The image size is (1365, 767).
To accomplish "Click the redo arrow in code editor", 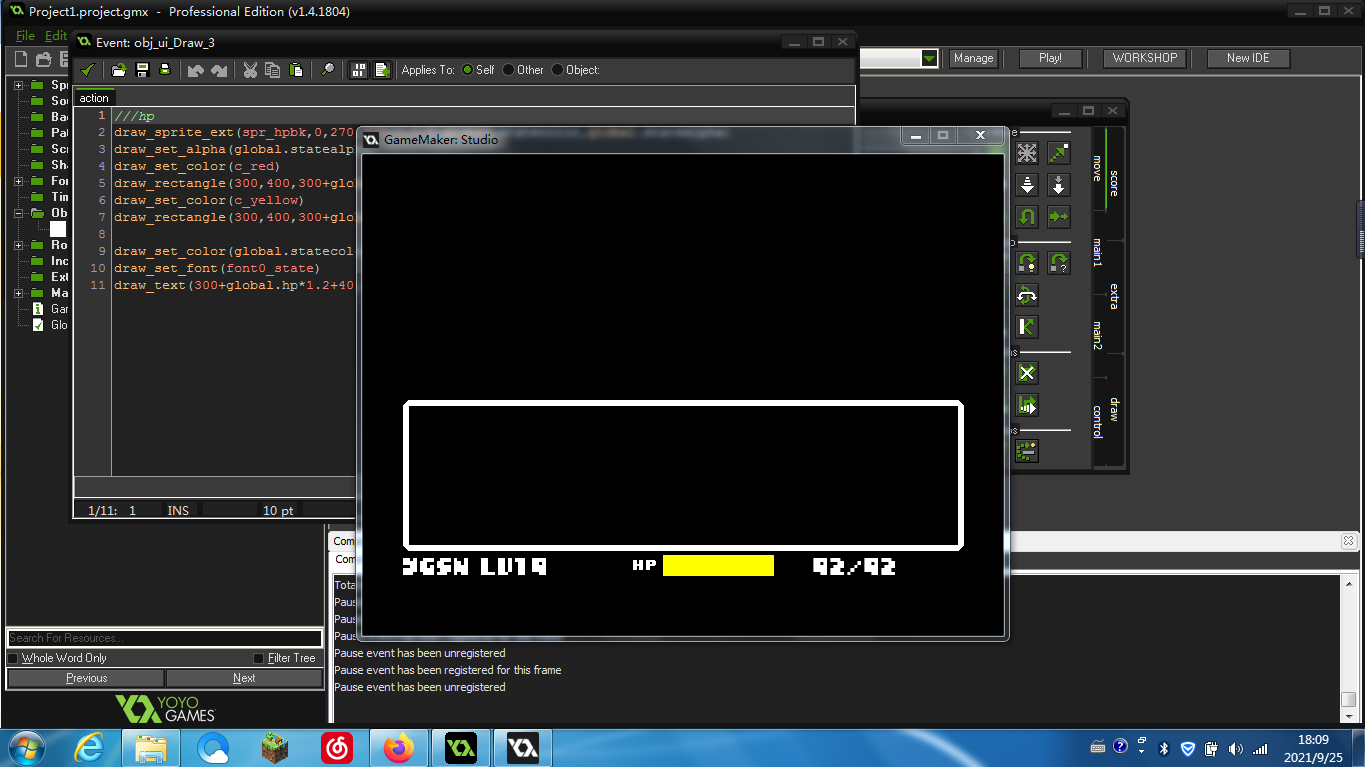I will pyautogui.click(x=219, y=70).
